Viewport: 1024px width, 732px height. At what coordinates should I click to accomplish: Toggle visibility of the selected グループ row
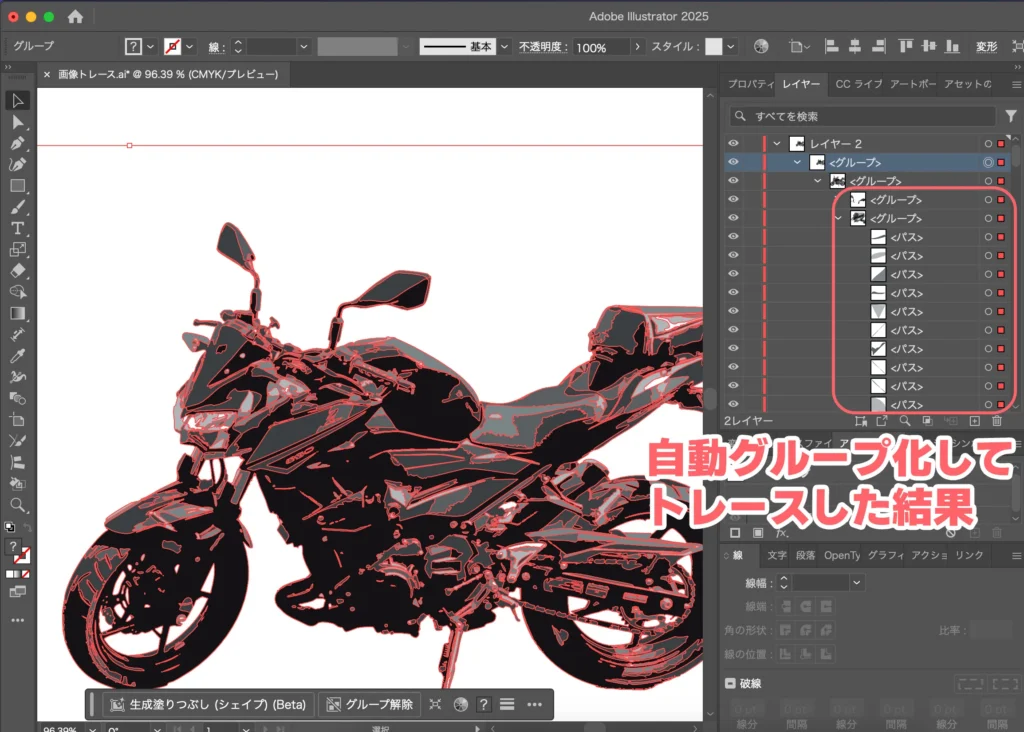[x=733, y=162]
